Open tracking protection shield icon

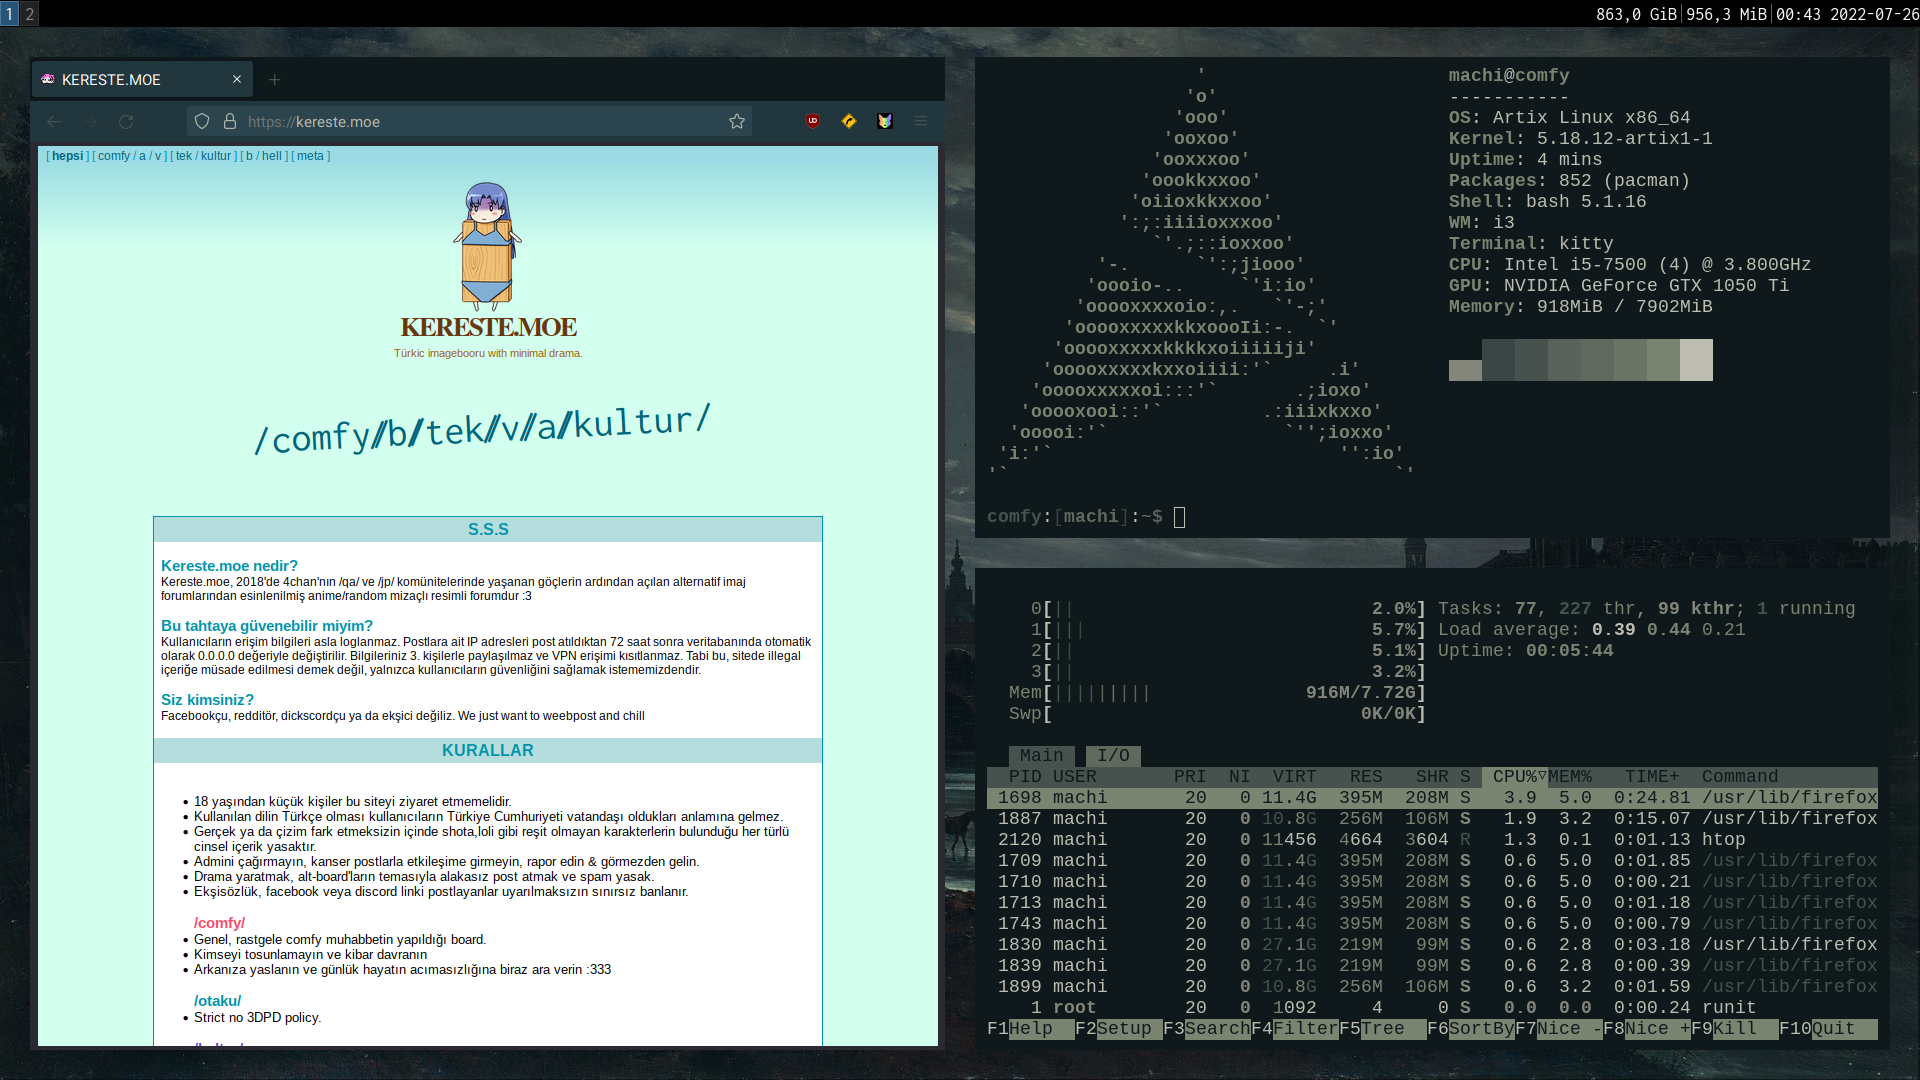(202, 121)
